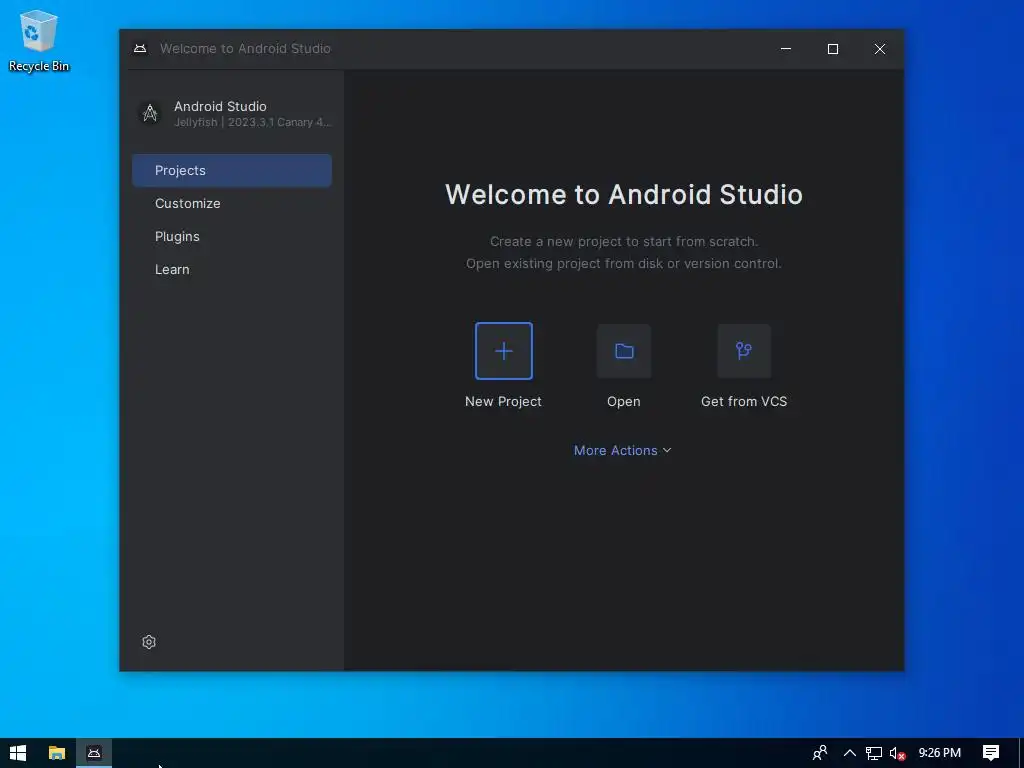The height and width of the screenshot is (768, 1024).
Task: Open the notification center icon
Action: (991, 753)
